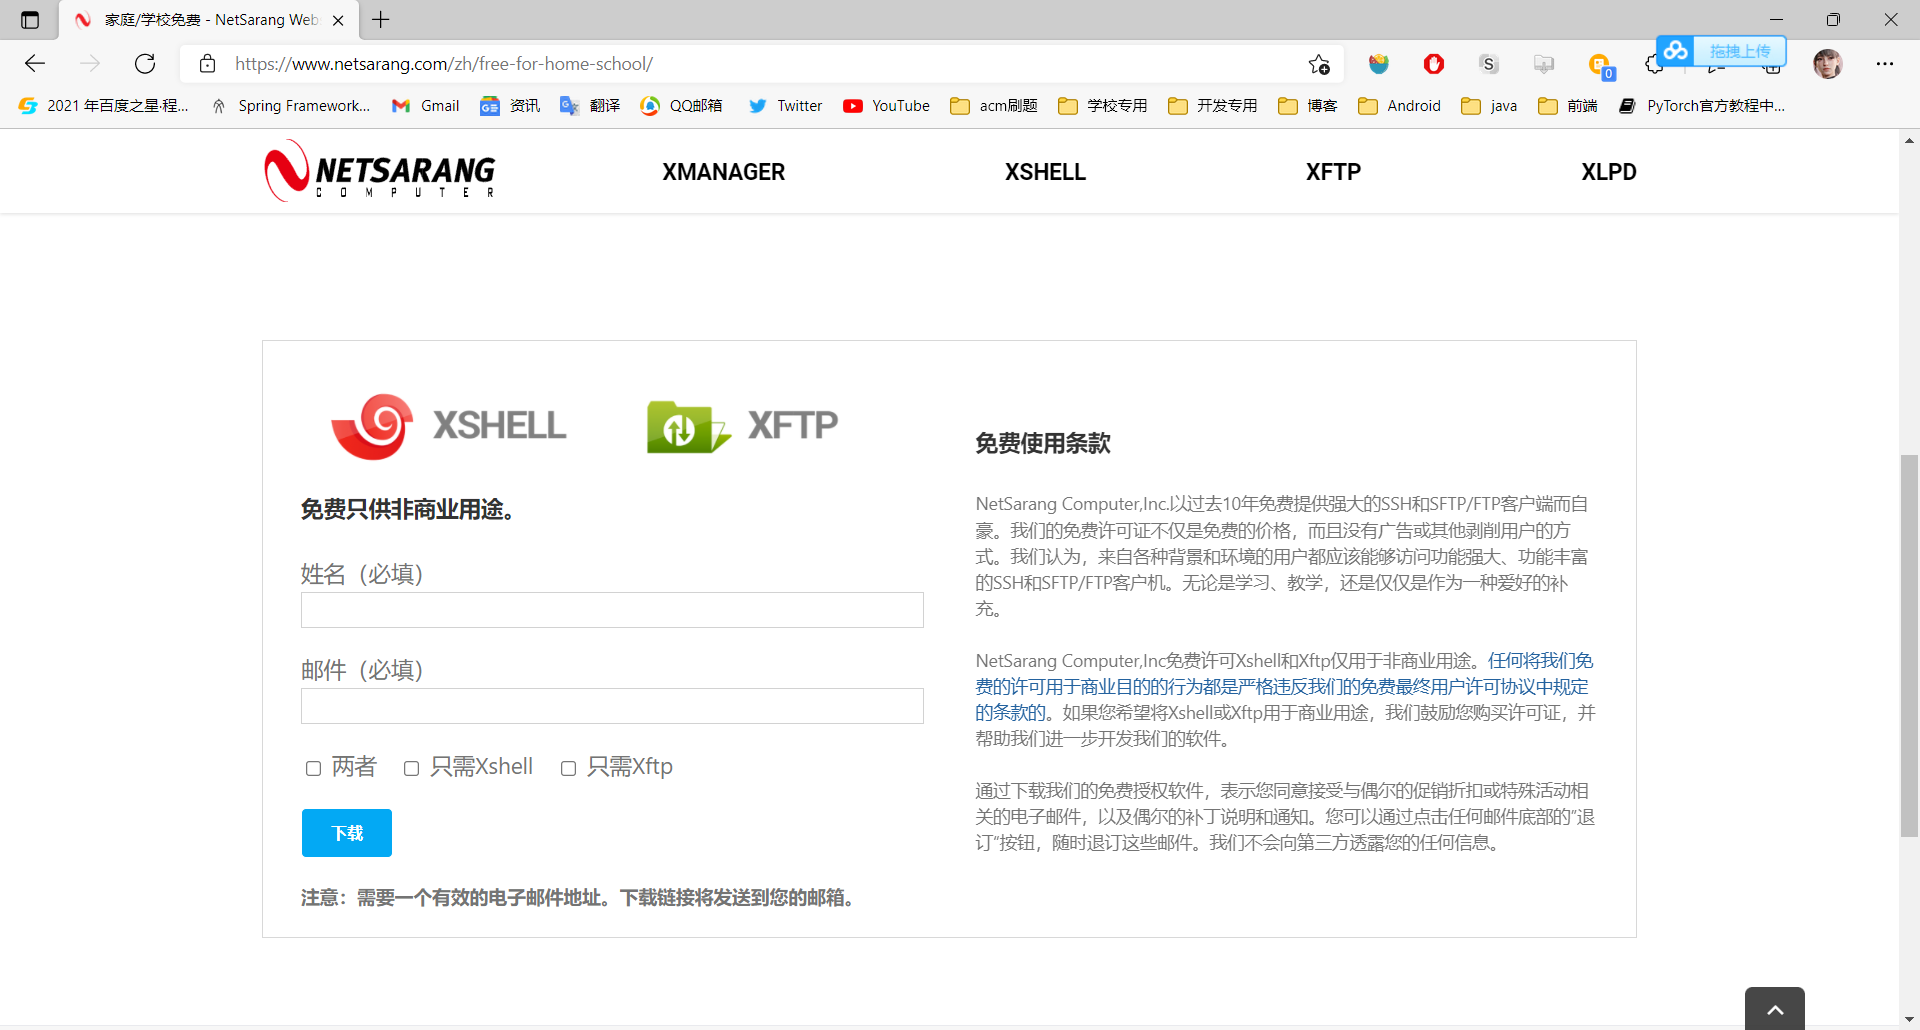Open the YouTube bookmark
Screen dimensions: 1920x1030
point(886,105)
